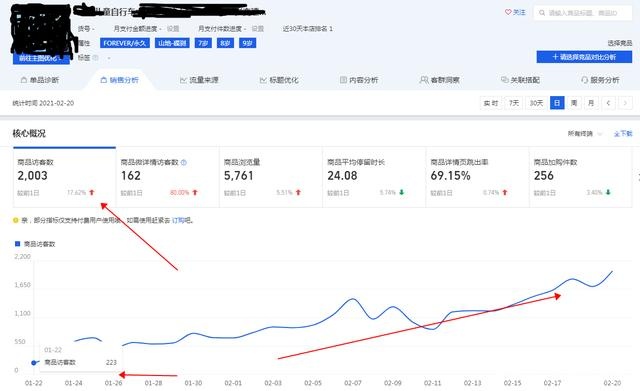
Task: Open the 服务分析 tab
Action: (600, 80)
